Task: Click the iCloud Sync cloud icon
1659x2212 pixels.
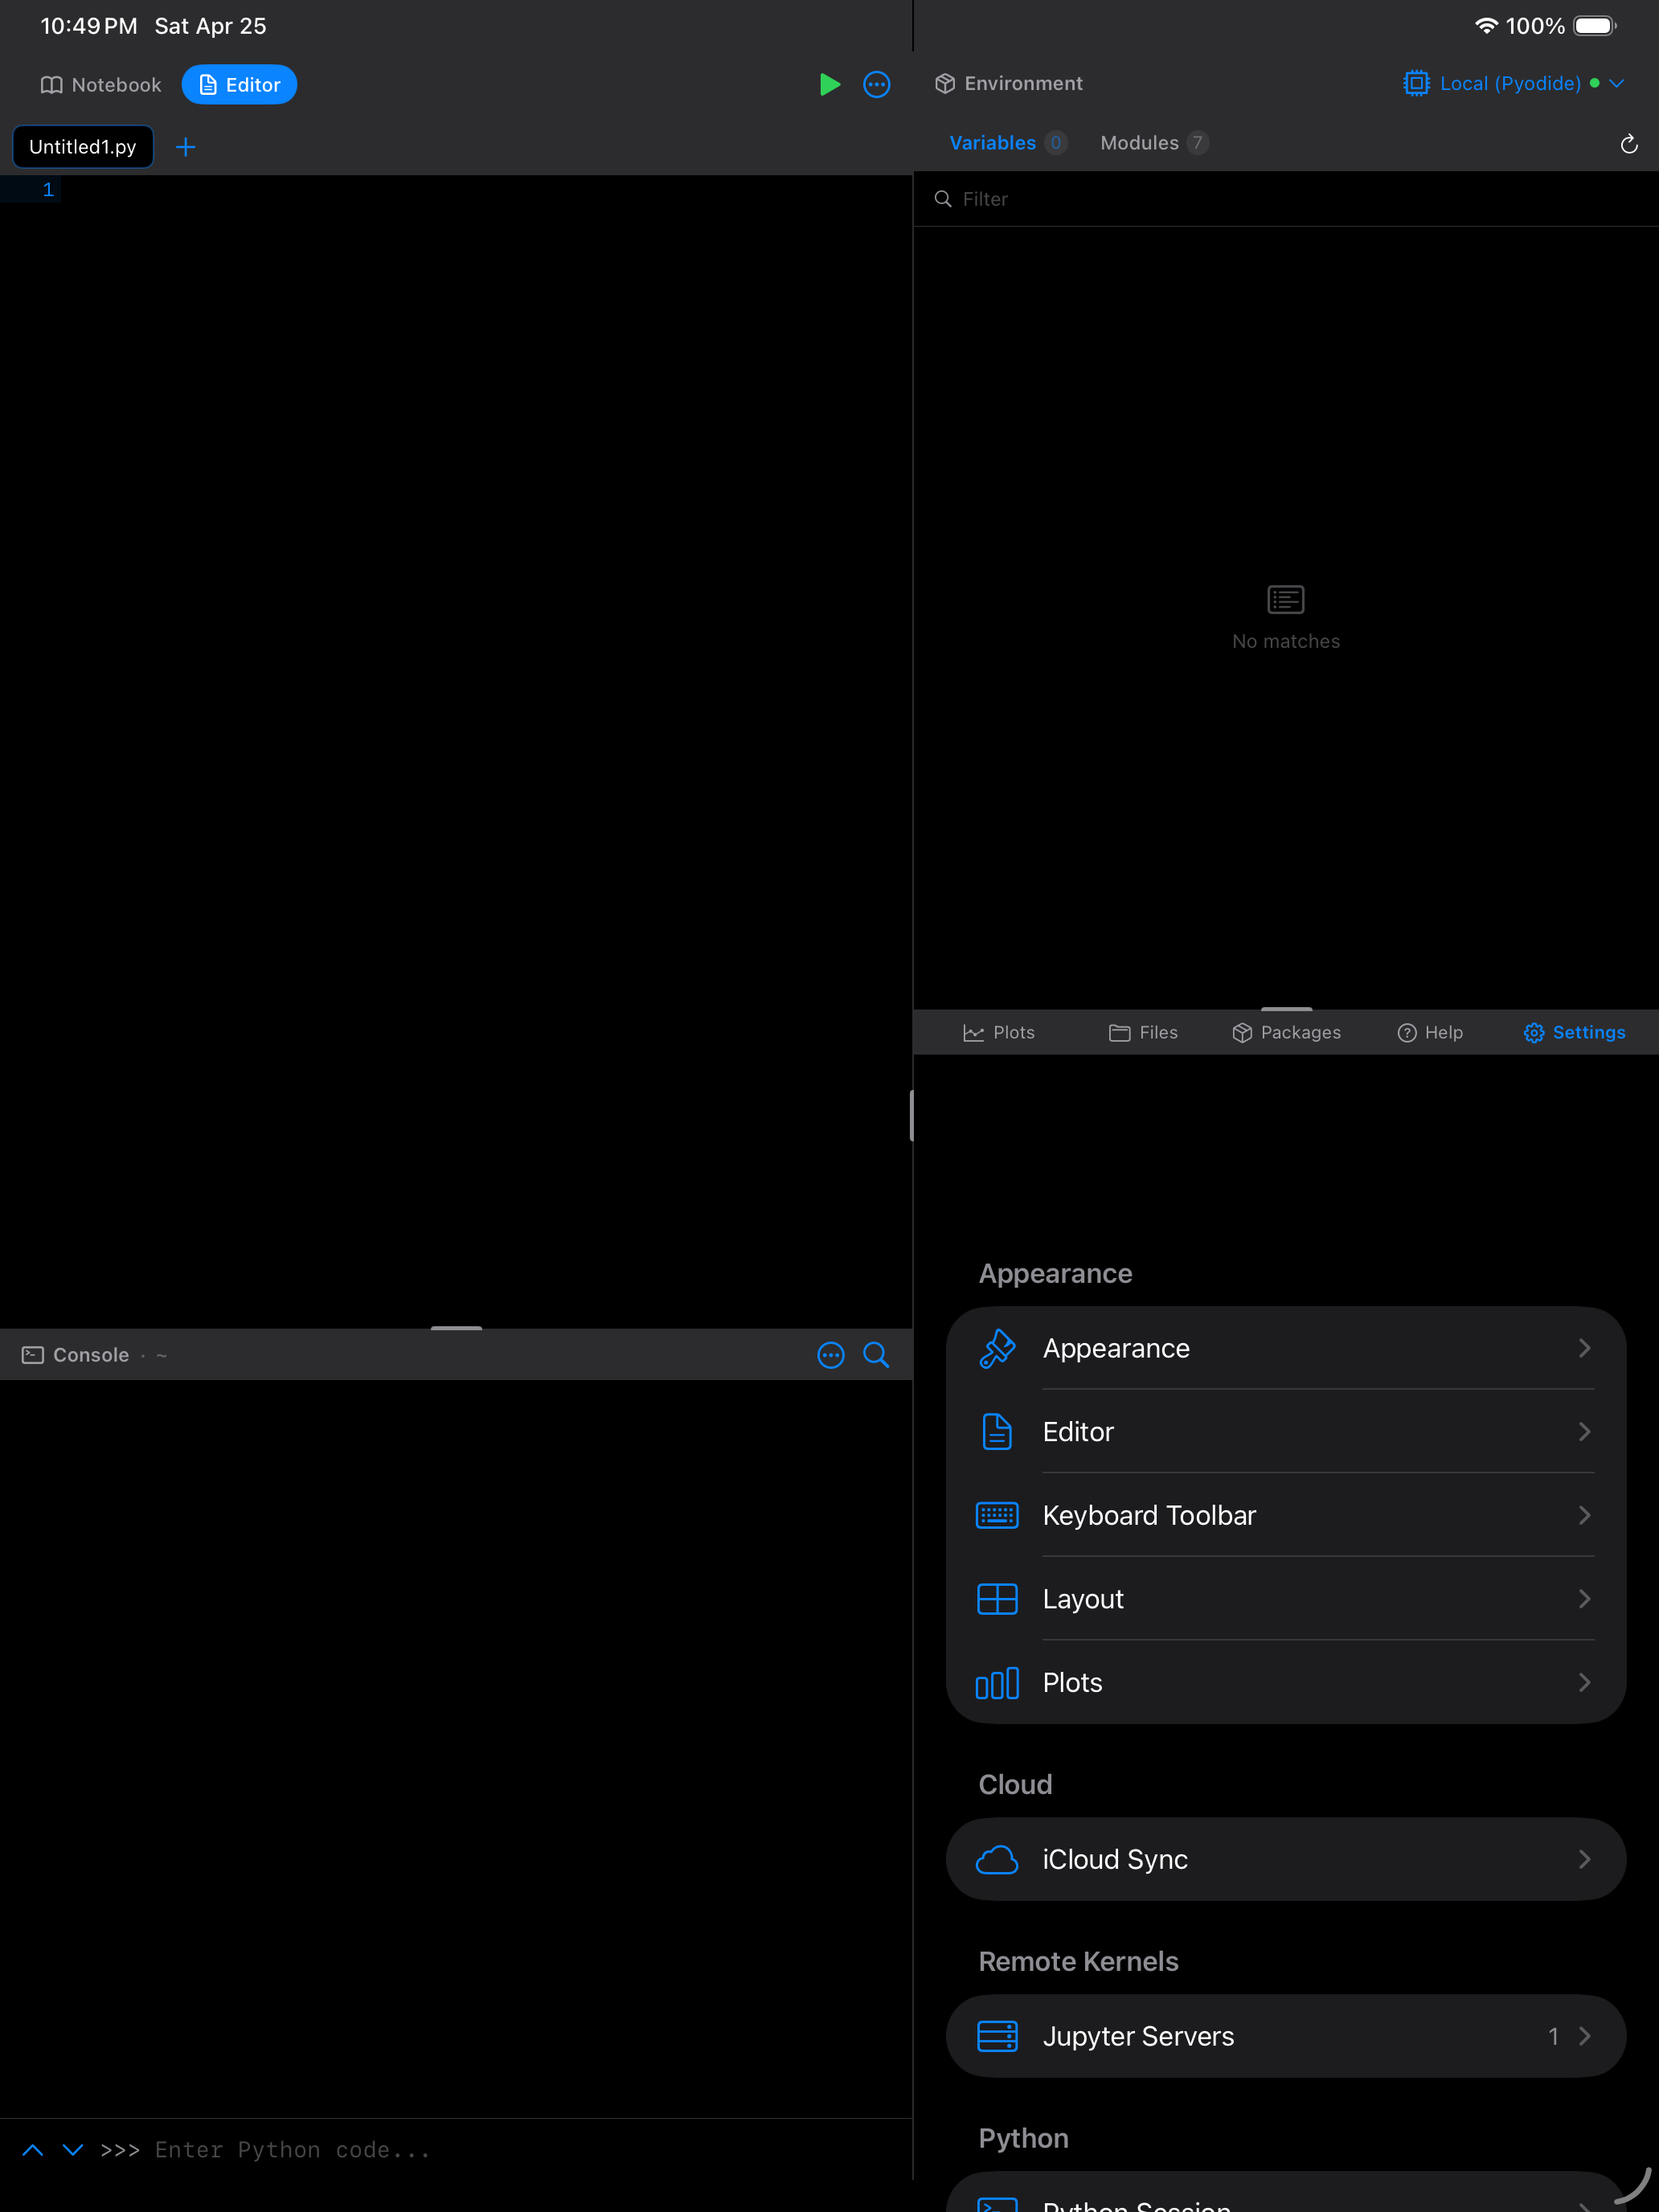Action: point(997,1860)
